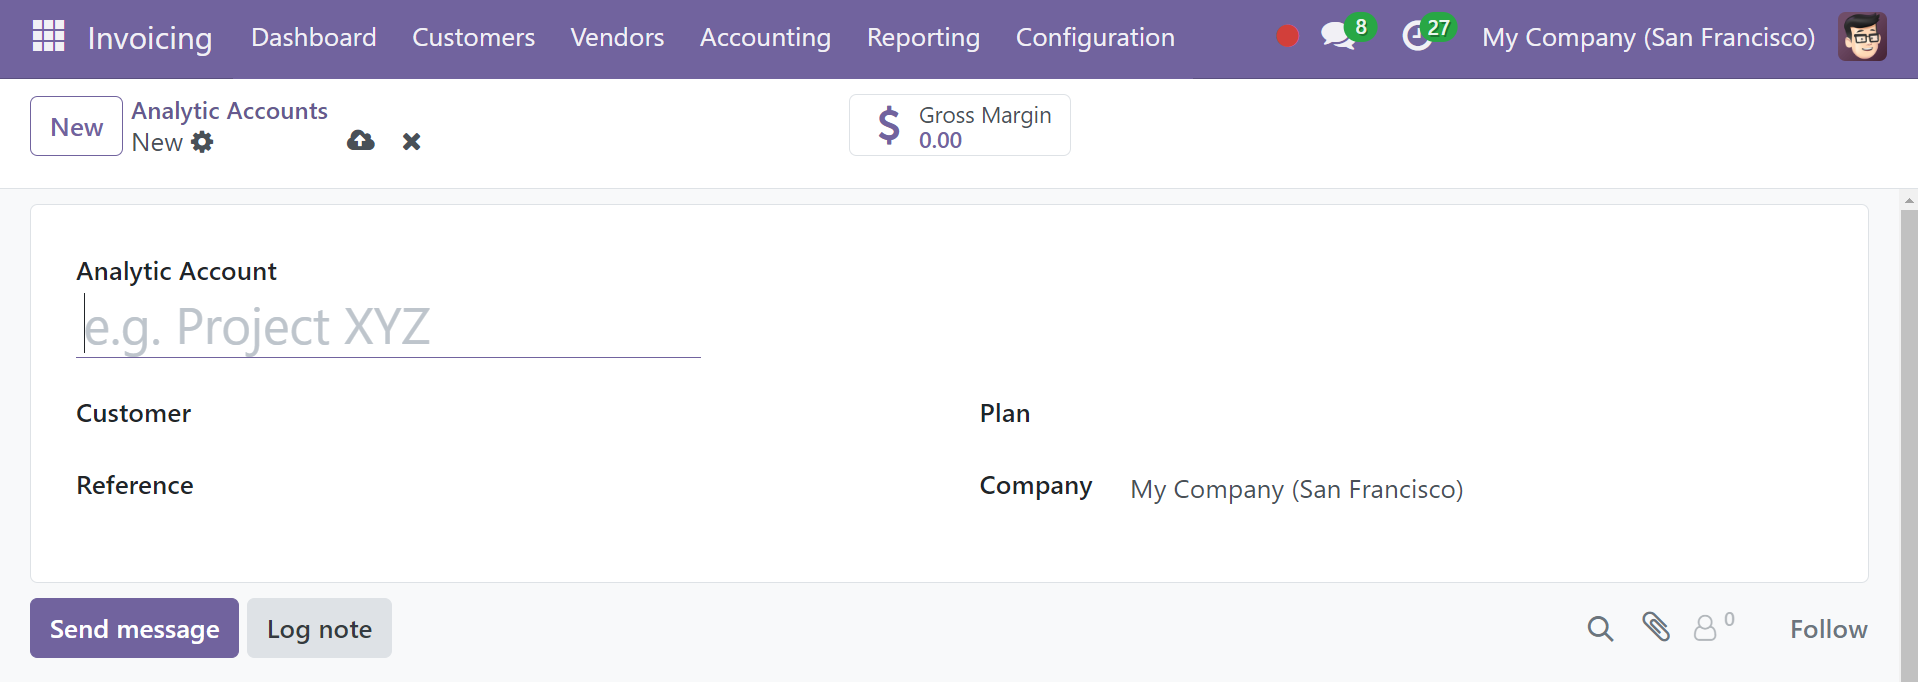Click the Send message button

(134, 628)
